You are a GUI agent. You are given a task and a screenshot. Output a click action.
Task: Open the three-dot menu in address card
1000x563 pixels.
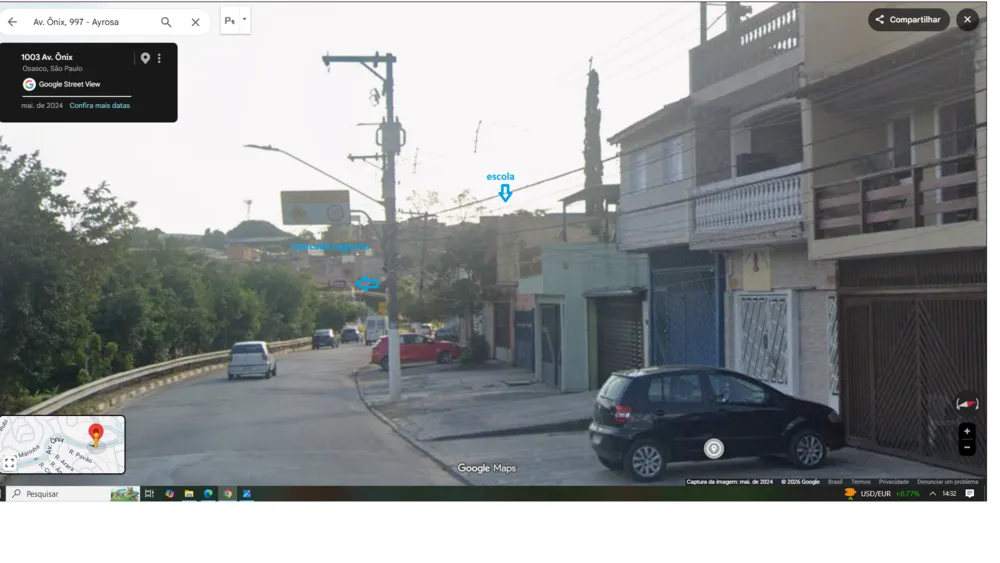pyautogui.click(x=159, y=58)
